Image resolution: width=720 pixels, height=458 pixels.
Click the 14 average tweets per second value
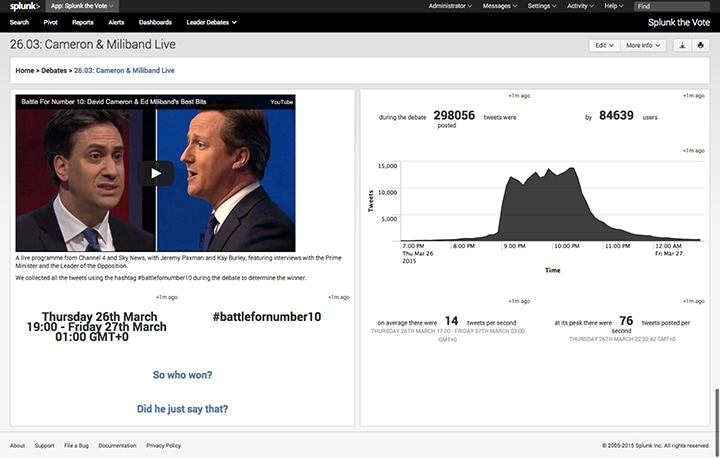(451, 321)
